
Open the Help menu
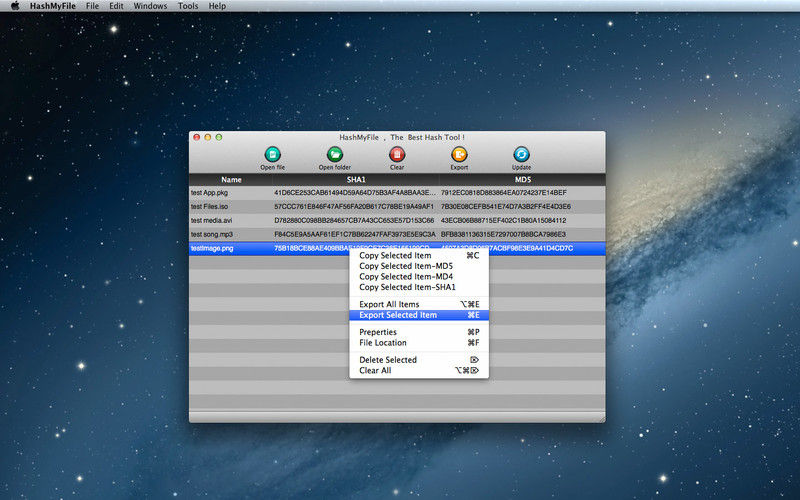217,6
